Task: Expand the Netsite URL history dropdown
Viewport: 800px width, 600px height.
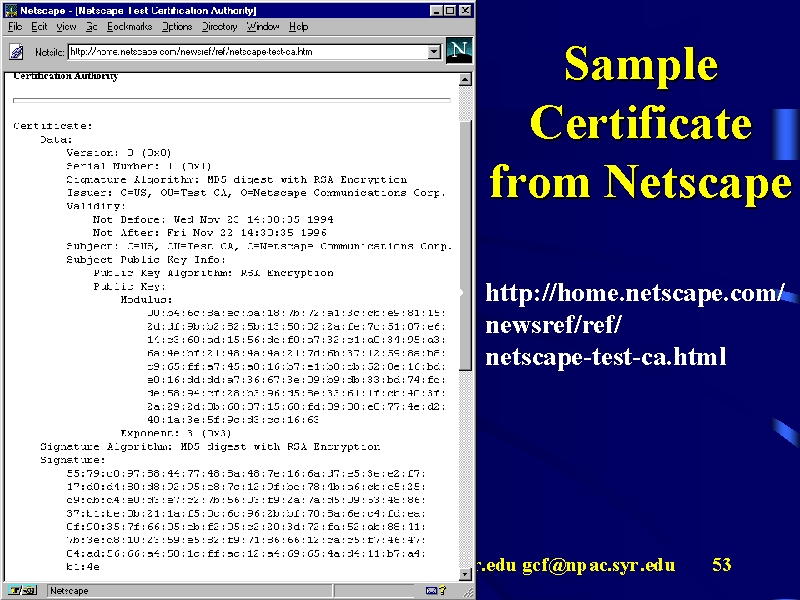Action: click(x=434, y=52)
